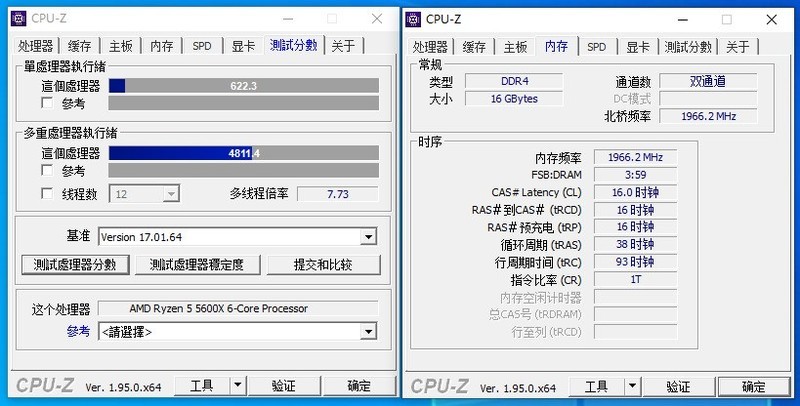800x406 pixels.
Task: Open the 請選擇 reference processor dropdown
Action: pyautogui.click(x=368, y=332)
